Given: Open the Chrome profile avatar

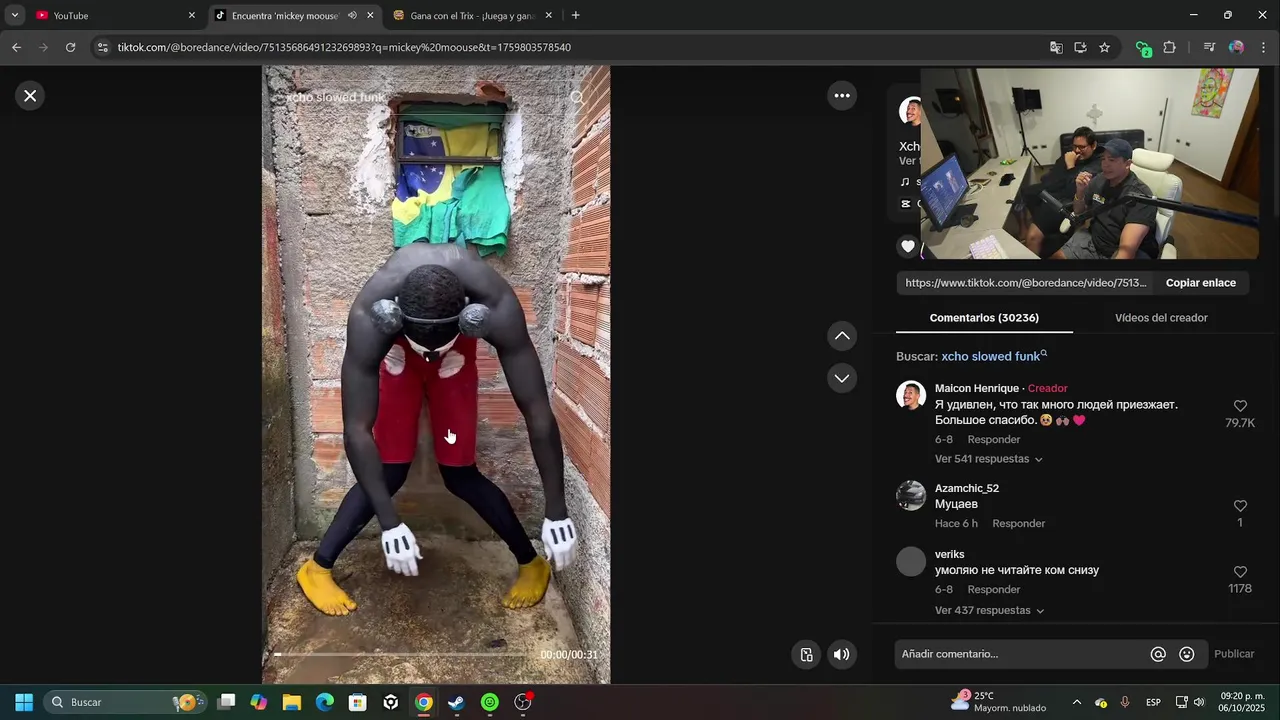Looking at the screenshot, I should point(1236,47).
